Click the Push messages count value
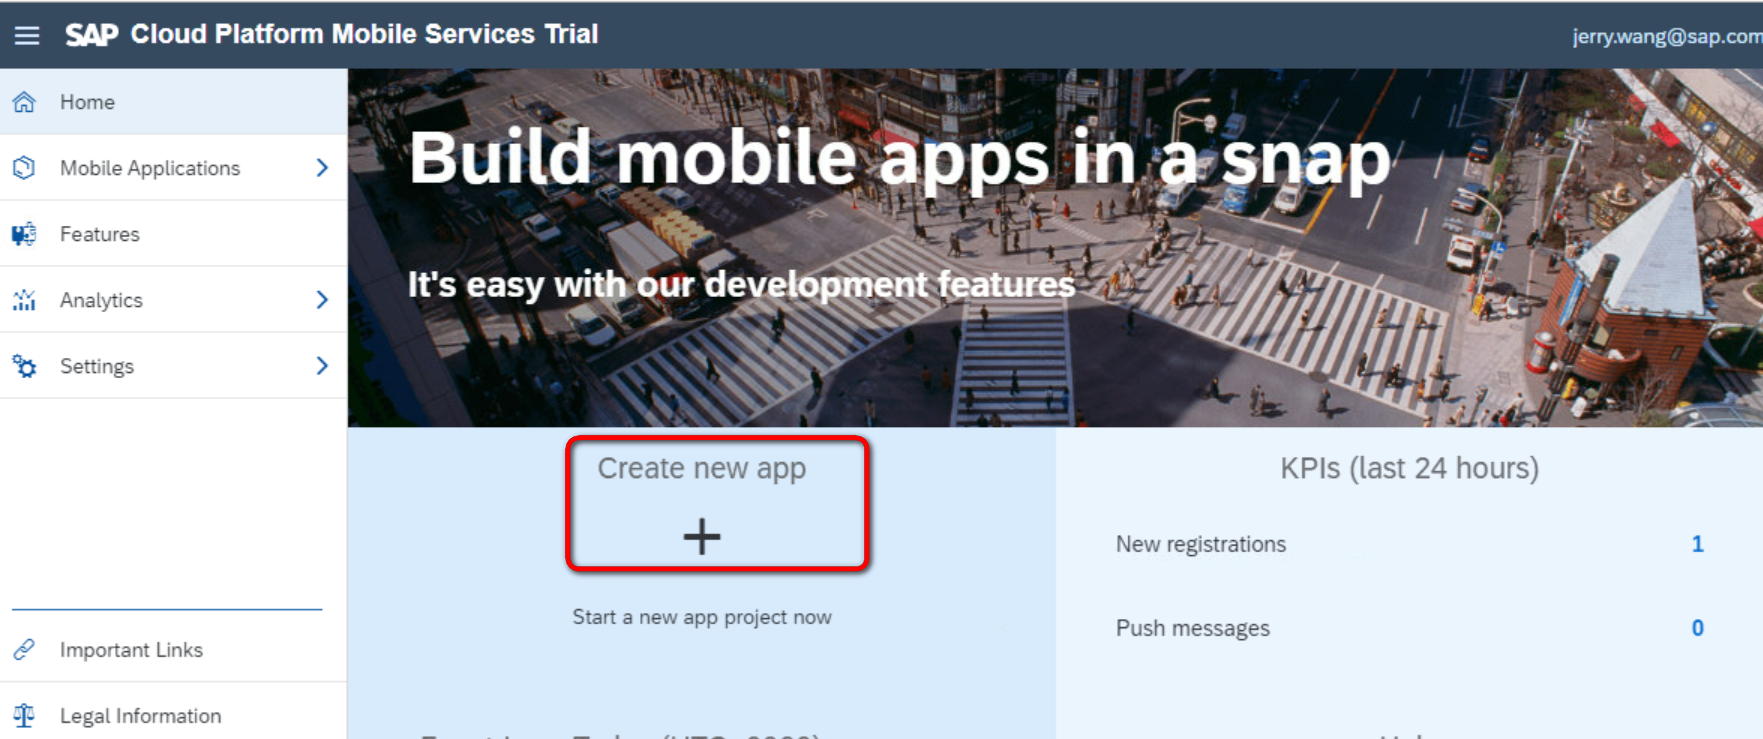The width and height of the screenshot is (1763, 739). [x=1697, y=628]
